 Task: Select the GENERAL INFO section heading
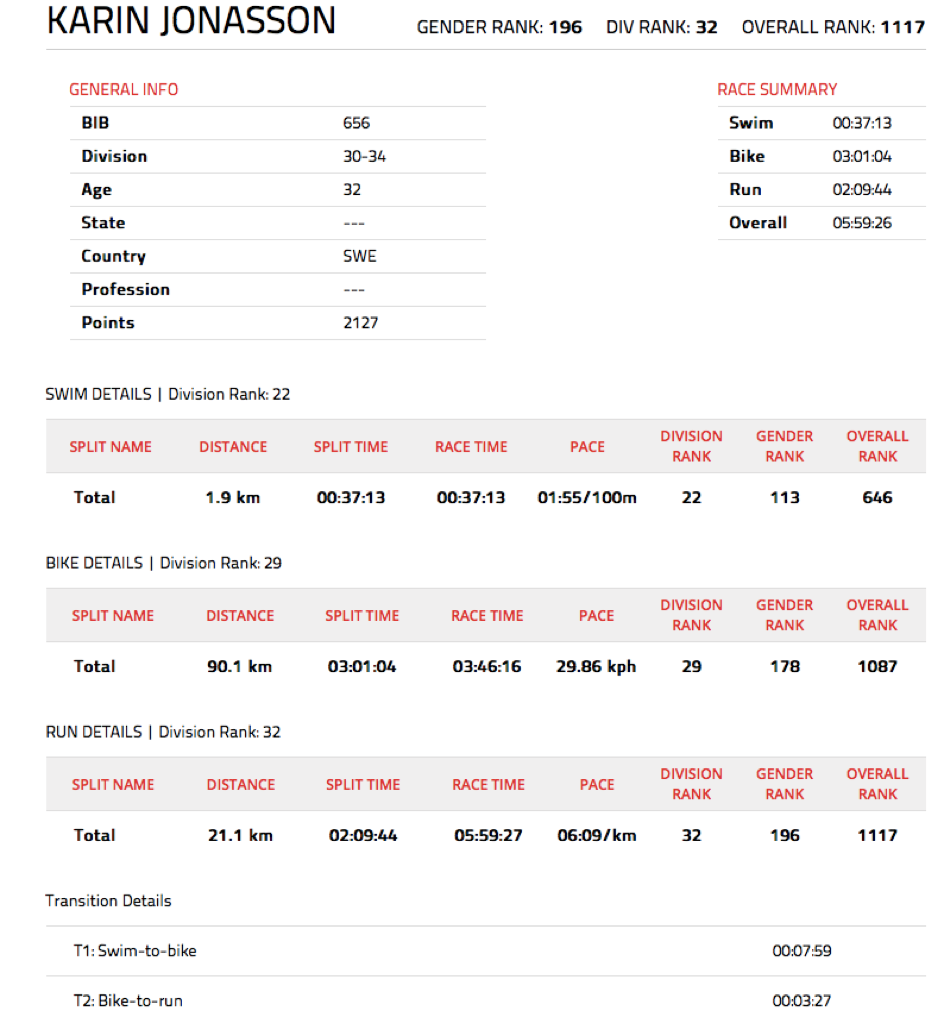coord(123,90)
